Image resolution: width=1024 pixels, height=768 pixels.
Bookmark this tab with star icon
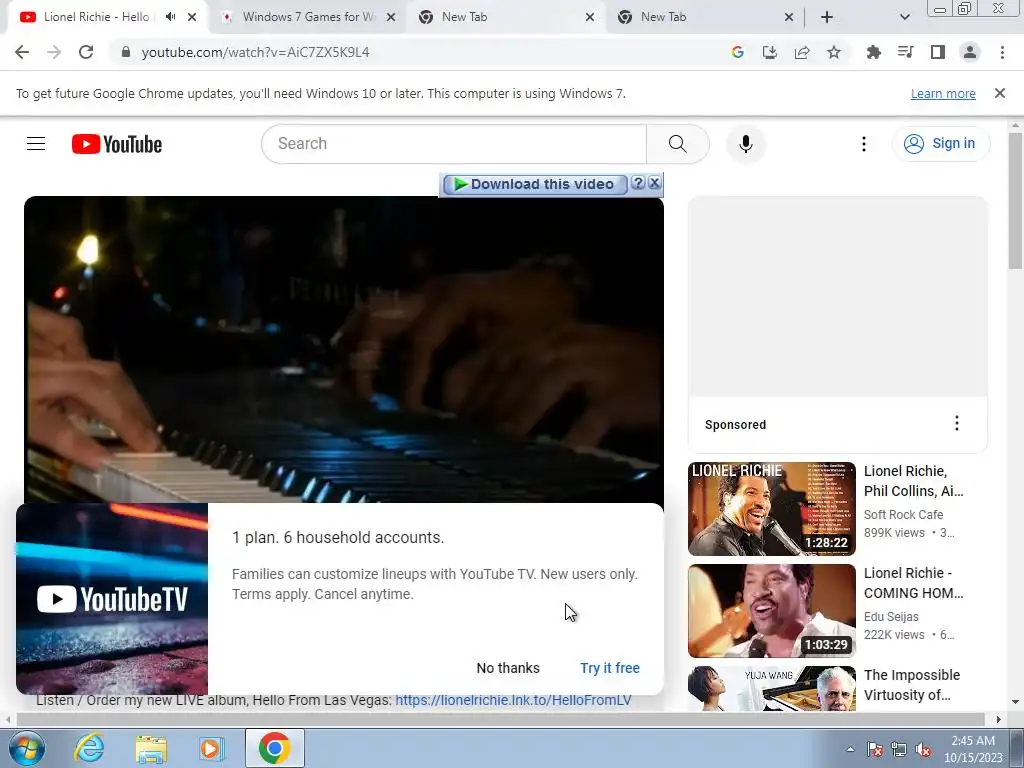[x=834, y=52]
